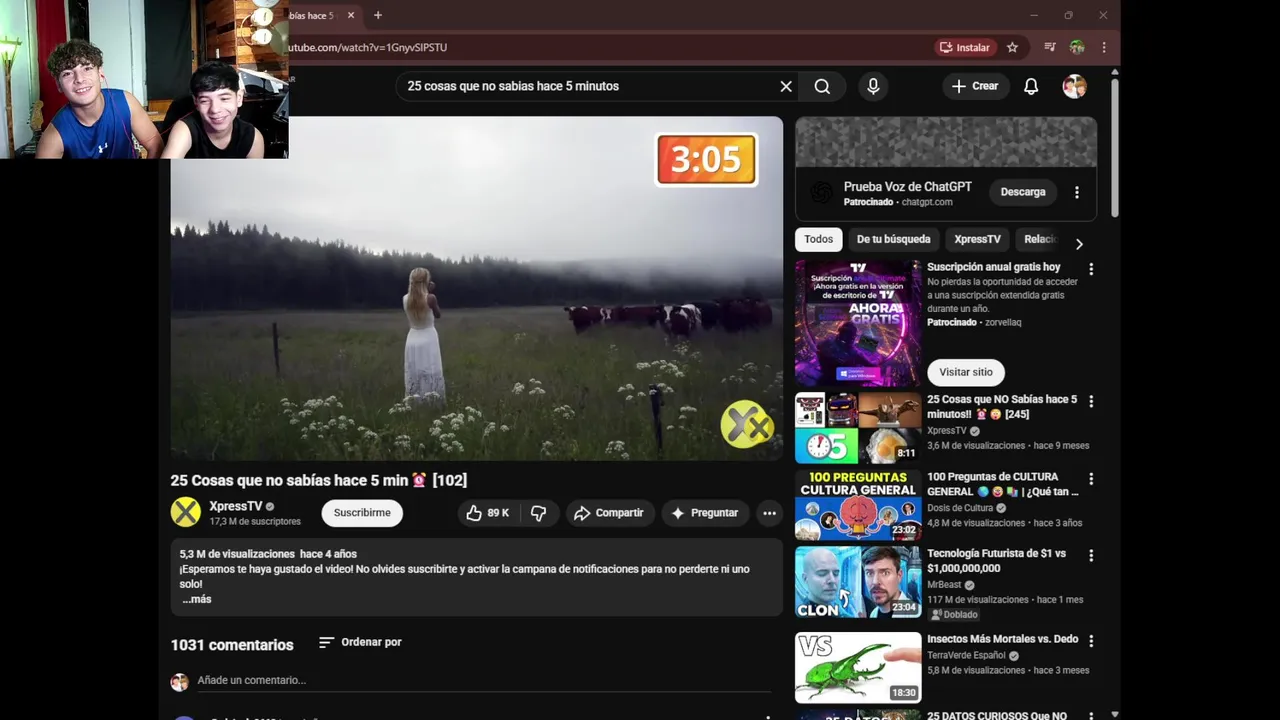
Task: Open title 25 DATOS CURIOSOS Que NO
Action: coord(997,715)
